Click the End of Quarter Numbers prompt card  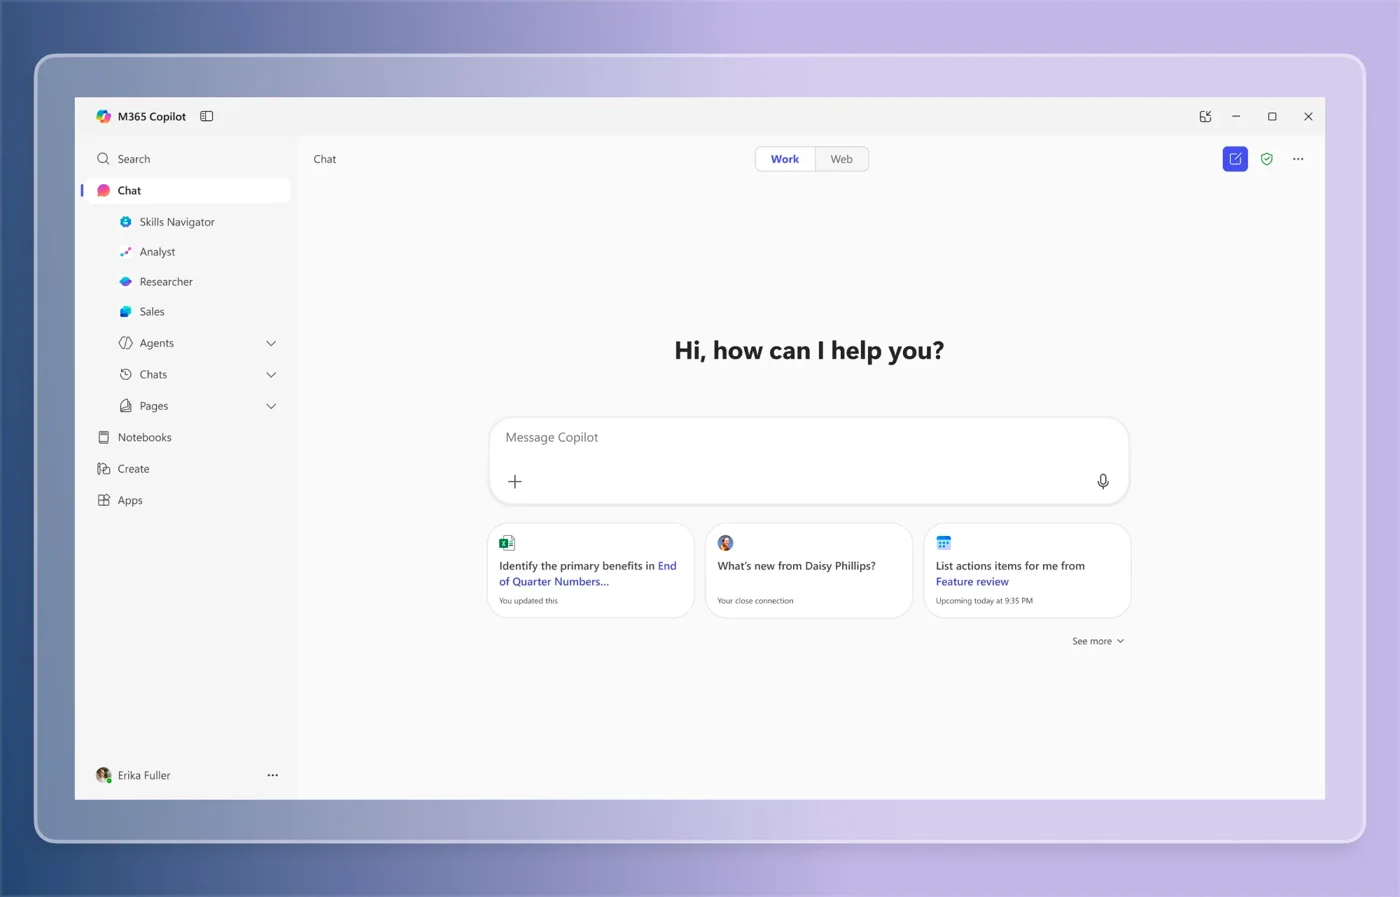(x=591, y=570)
